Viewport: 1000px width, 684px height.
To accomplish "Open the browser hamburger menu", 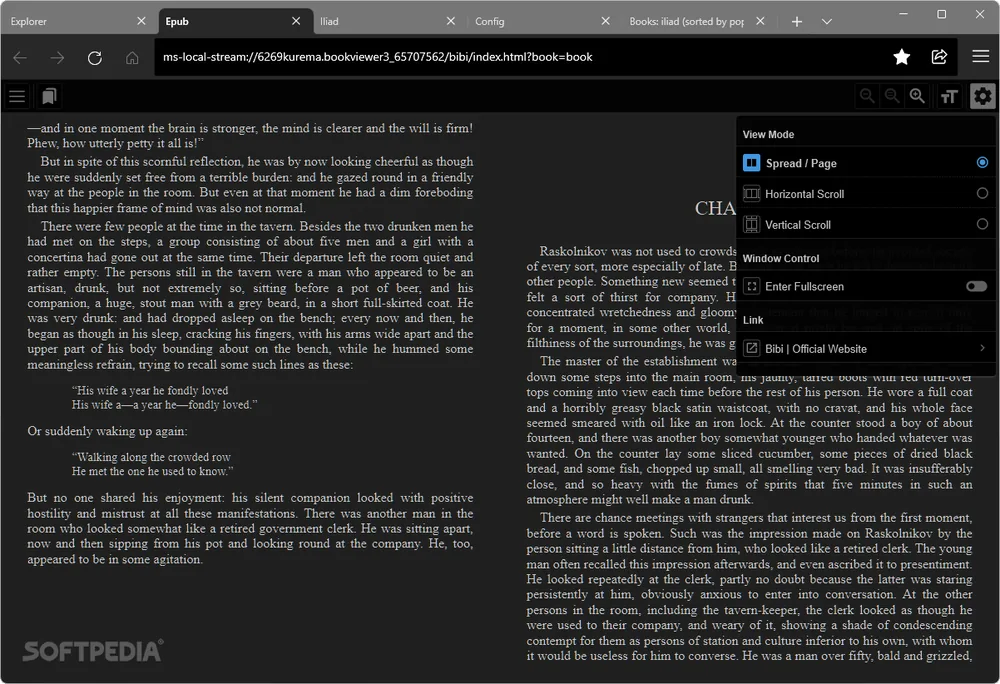I will coord(981,57).
